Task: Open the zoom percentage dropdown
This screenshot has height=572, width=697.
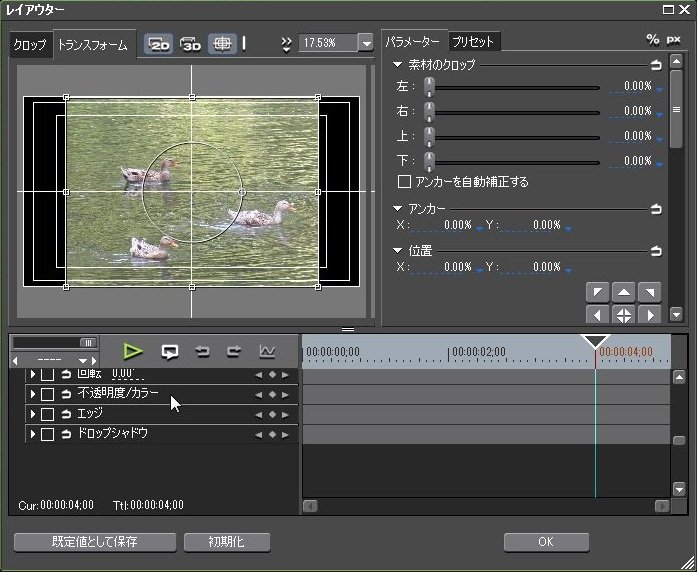Action: tap(366, 44)
